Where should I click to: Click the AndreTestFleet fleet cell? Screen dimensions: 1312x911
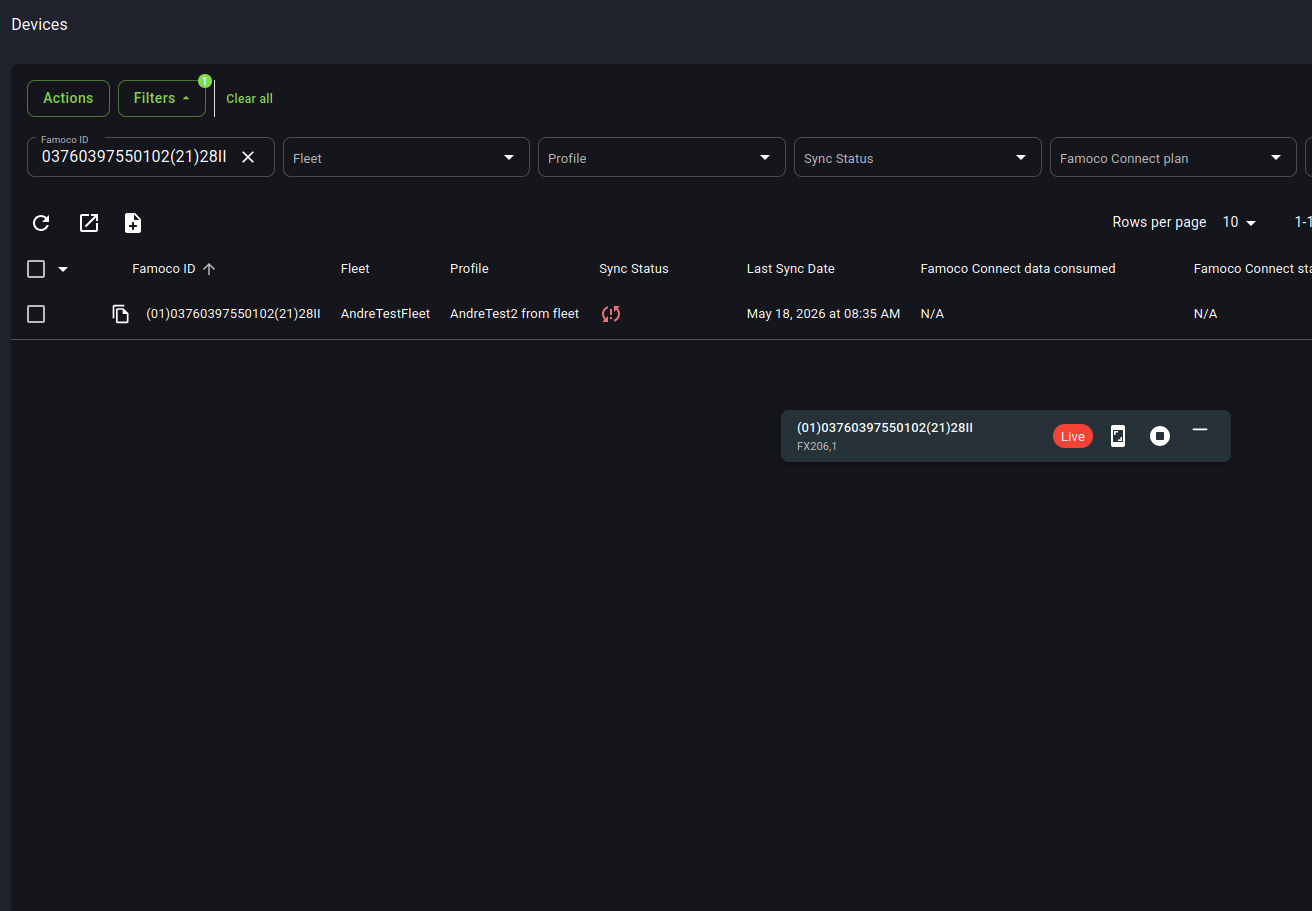pos(385,314)
